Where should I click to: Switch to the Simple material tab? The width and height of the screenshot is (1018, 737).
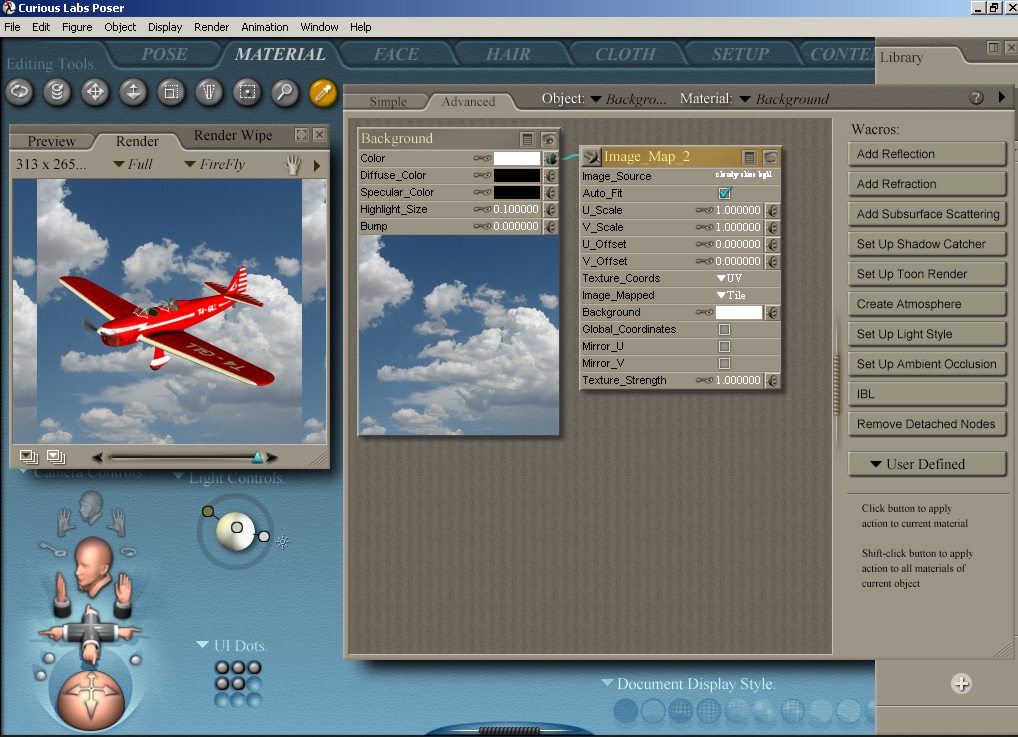tap(388, 101)
